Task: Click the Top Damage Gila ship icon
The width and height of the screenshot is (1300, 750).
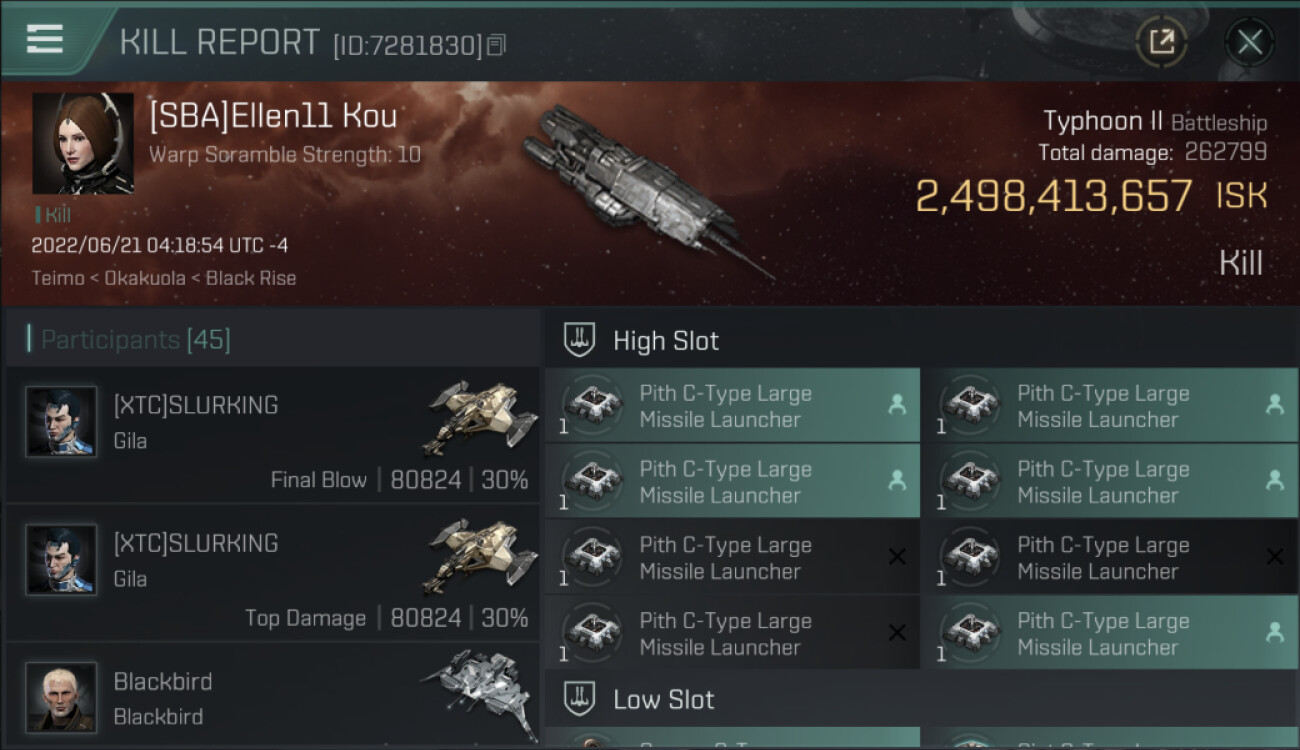Action: [x=476, y=556]
